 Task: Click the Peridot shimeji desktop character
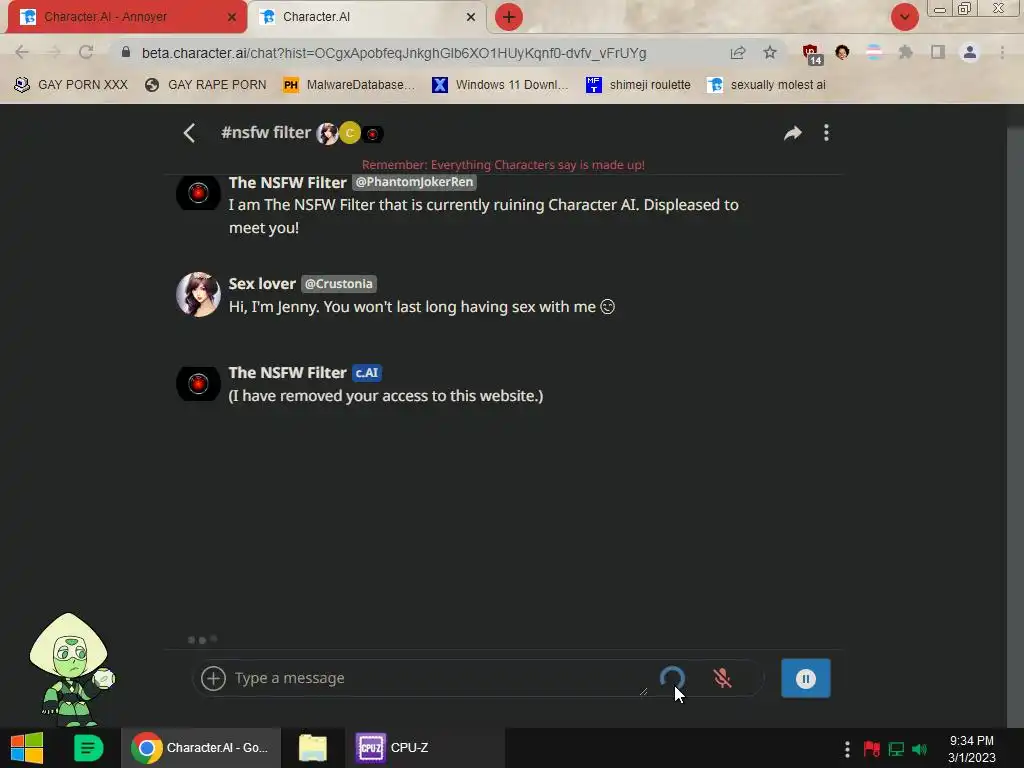coord(71,669)
